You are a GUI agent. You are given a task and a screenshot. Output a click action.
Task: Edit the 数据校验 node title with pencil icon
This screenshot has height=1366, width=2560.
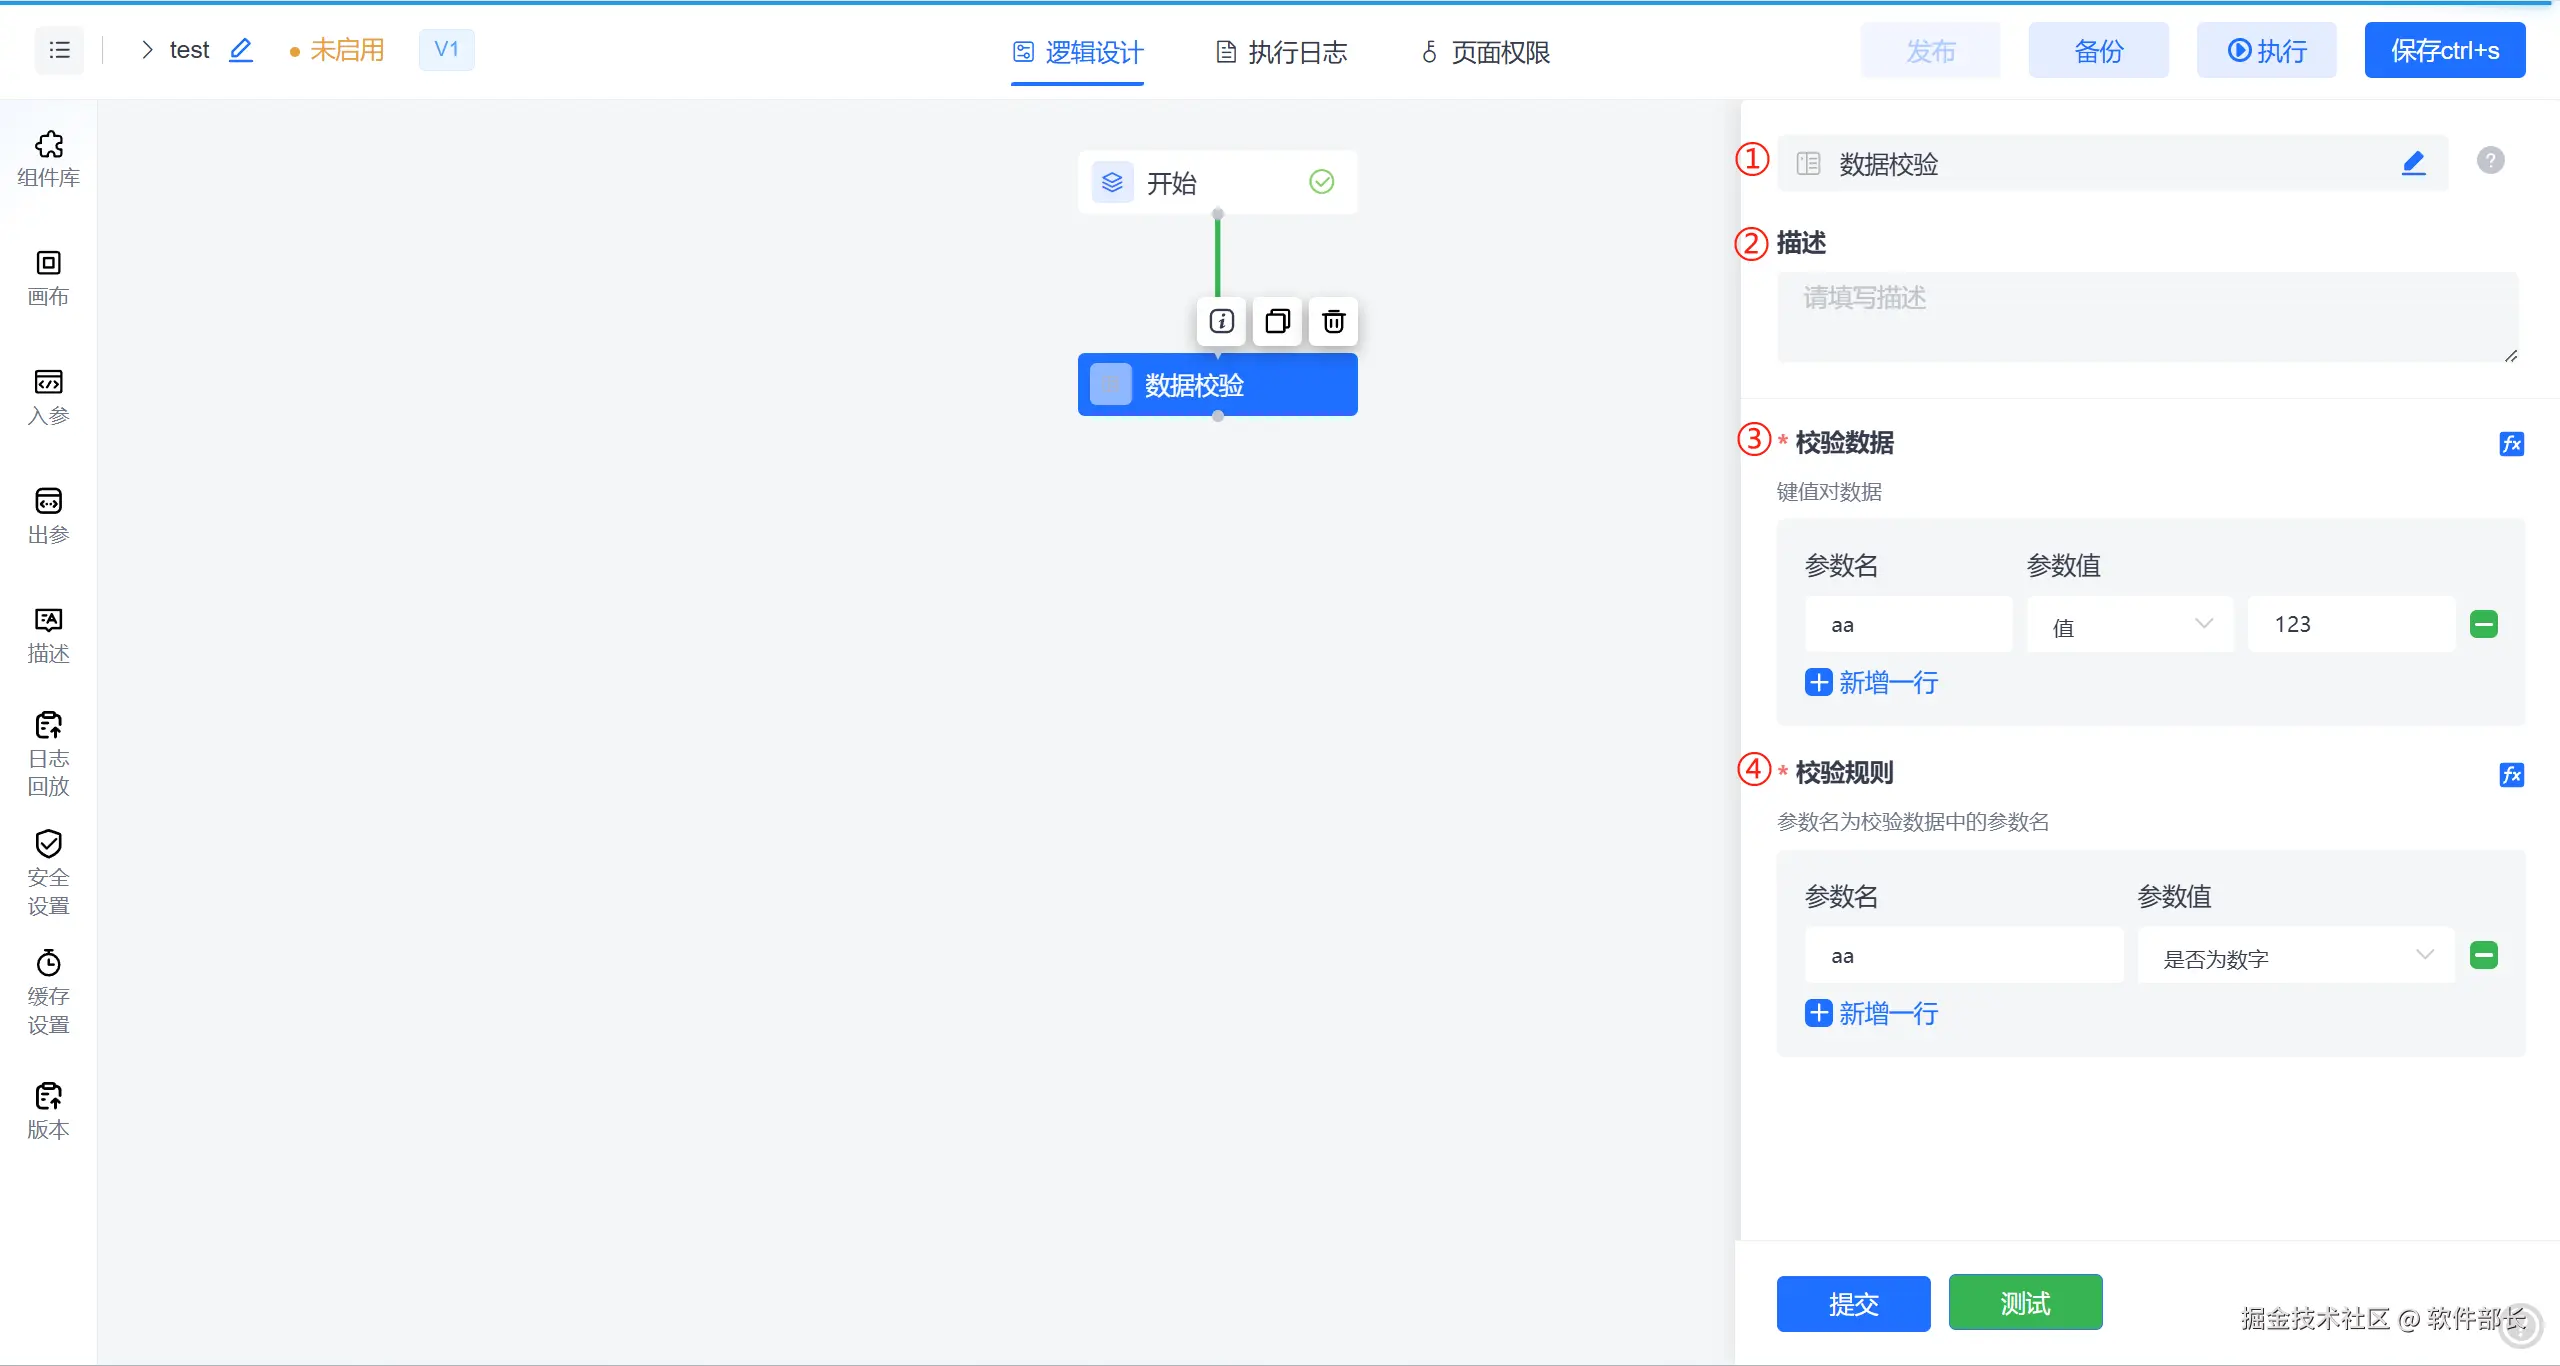point(2413,163)
